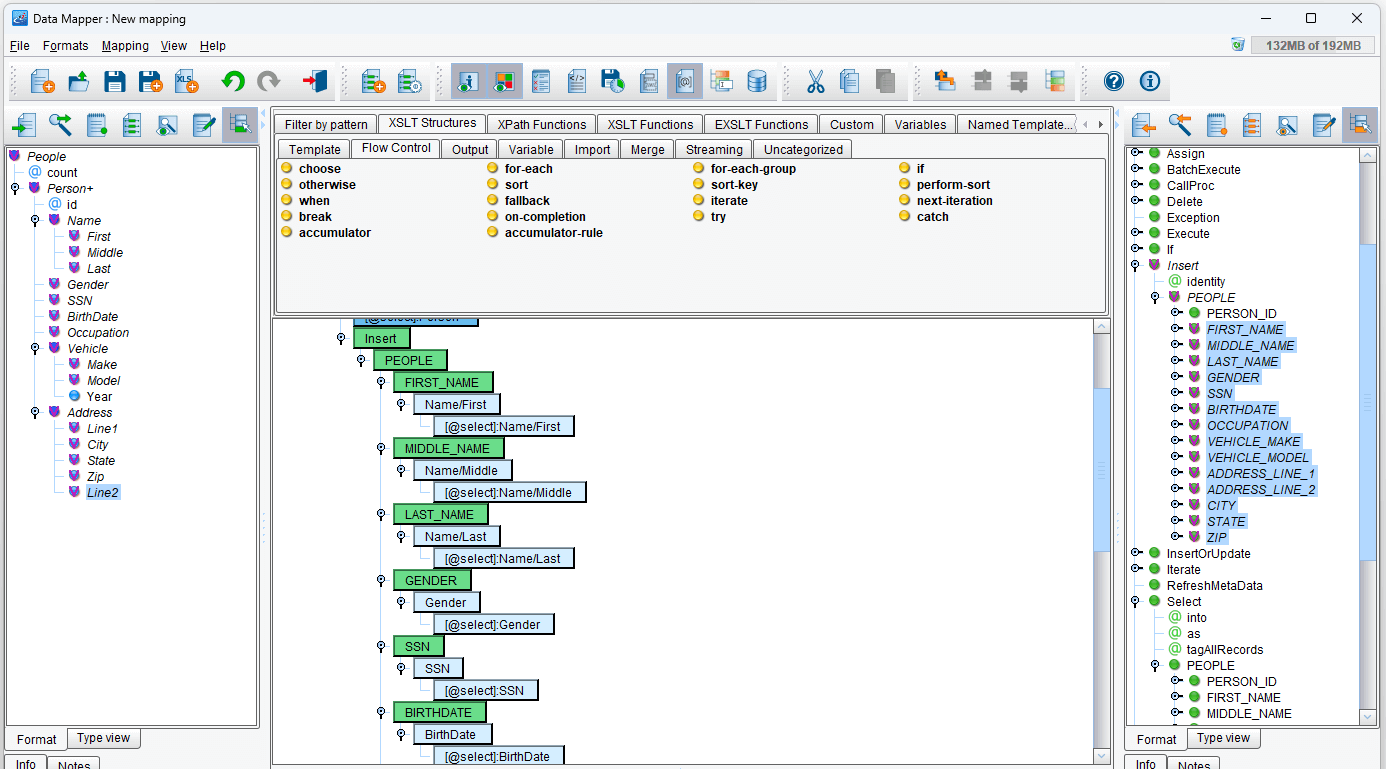
Task: Toggle the highlighted tree-cursor button above People tree
Action: pyautogui.click(x=239, y=125)
